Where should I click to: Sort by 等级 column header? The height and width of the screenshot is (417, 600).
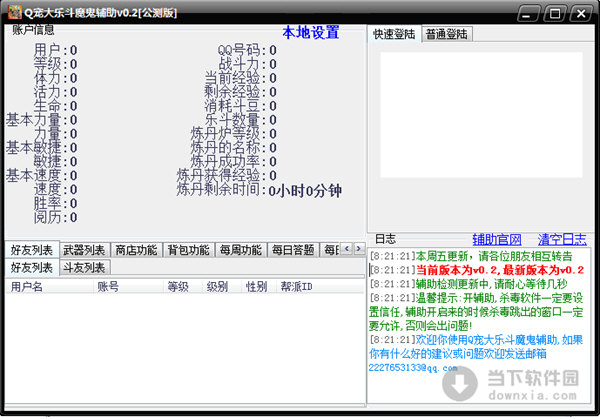pyautogui.click(x=183, y=287)
